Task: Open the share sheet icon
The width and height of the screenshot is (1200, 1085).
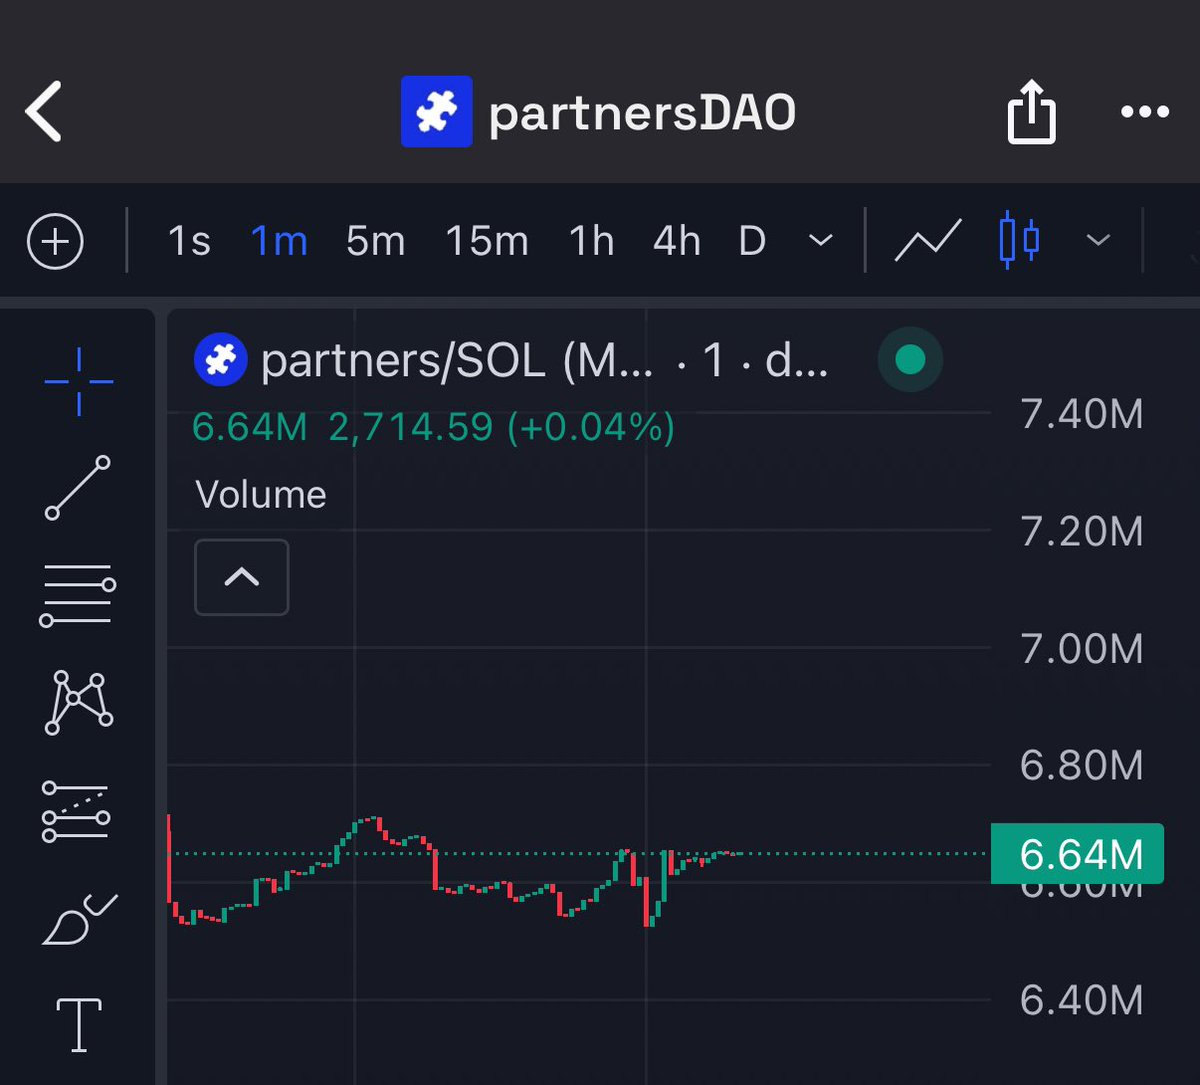Action: (x=1031, y=111)
